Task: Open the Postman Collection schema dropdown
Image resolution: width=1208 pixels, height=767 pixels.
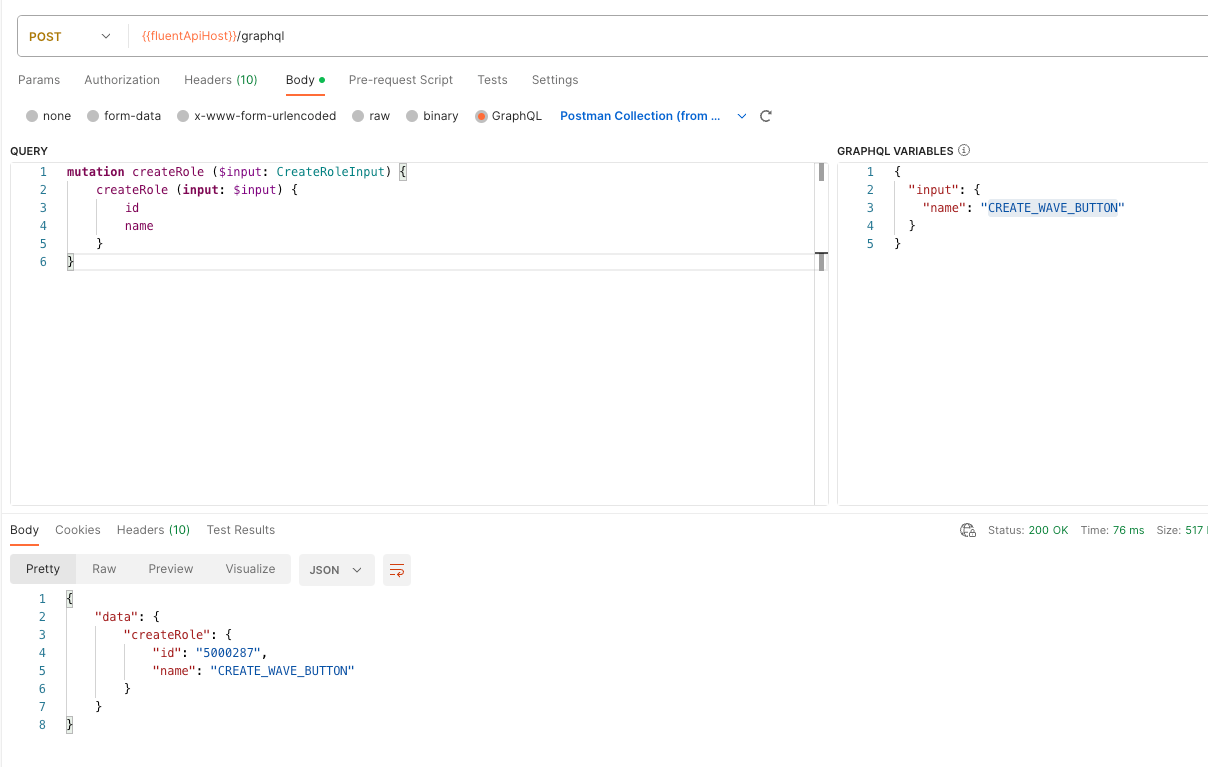Action: point(741,116)
